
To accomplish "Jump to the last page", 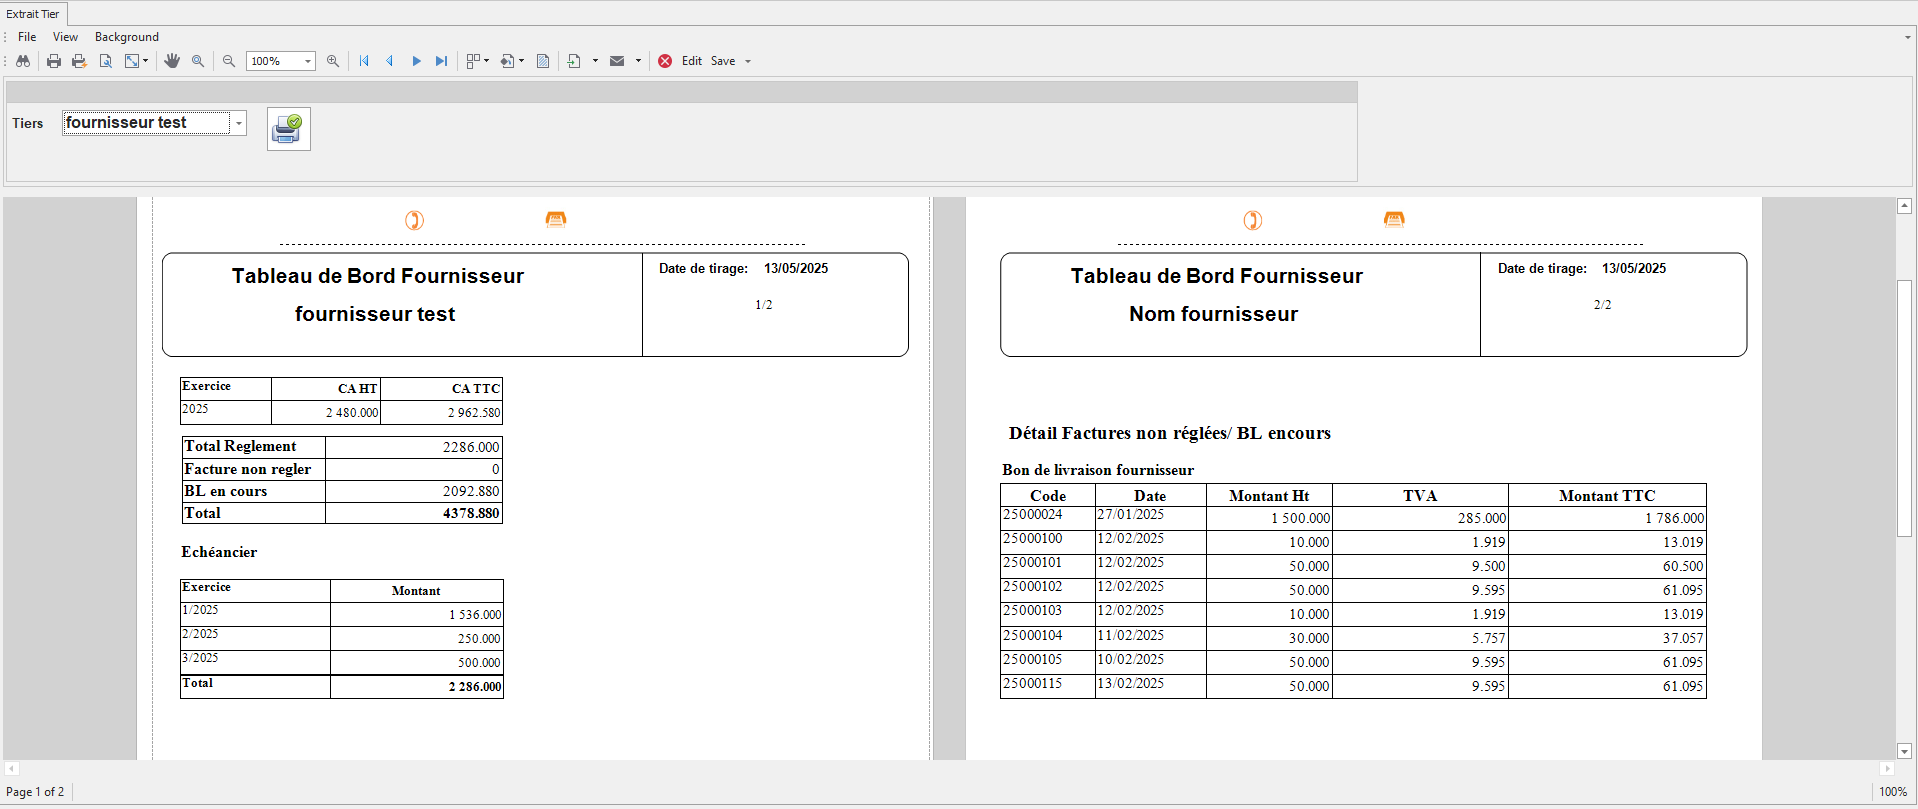I will 441,61.
